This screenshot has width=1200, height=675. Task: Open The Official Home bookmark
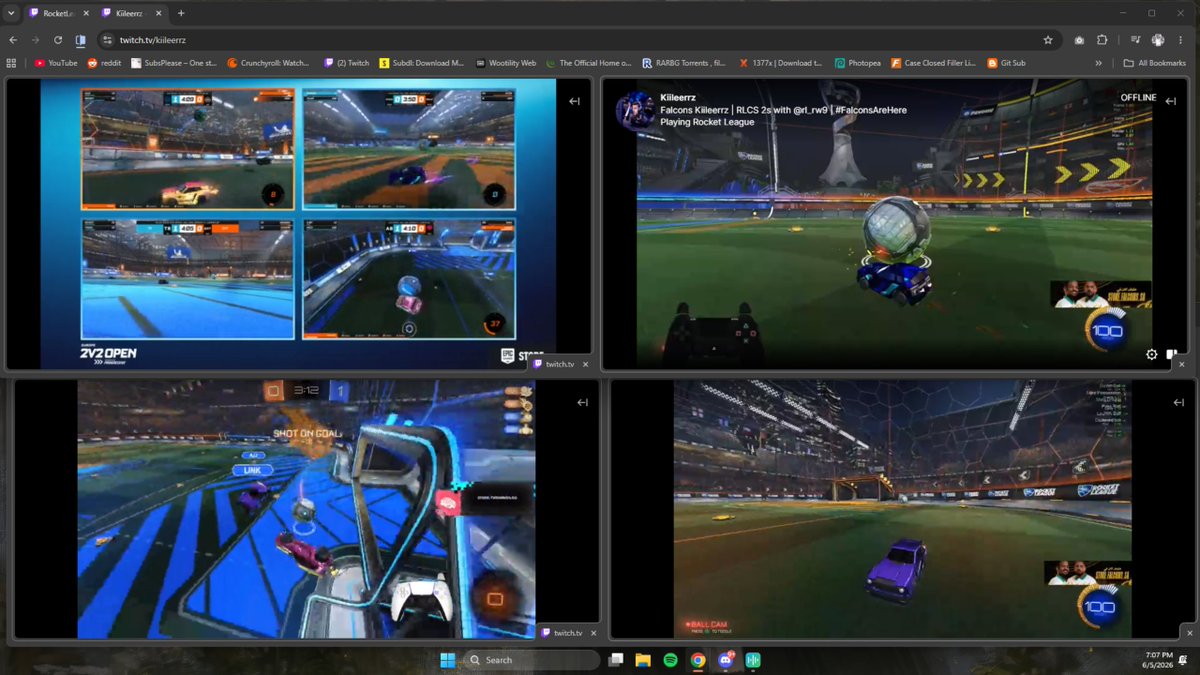coord(589,63)
